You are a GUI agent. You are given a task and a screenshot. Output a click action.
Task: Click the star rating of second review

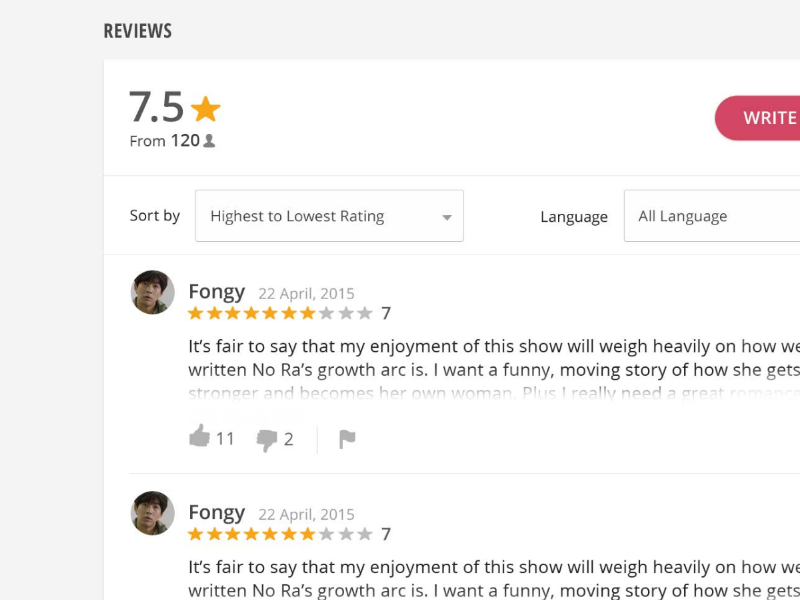[280, 534]
